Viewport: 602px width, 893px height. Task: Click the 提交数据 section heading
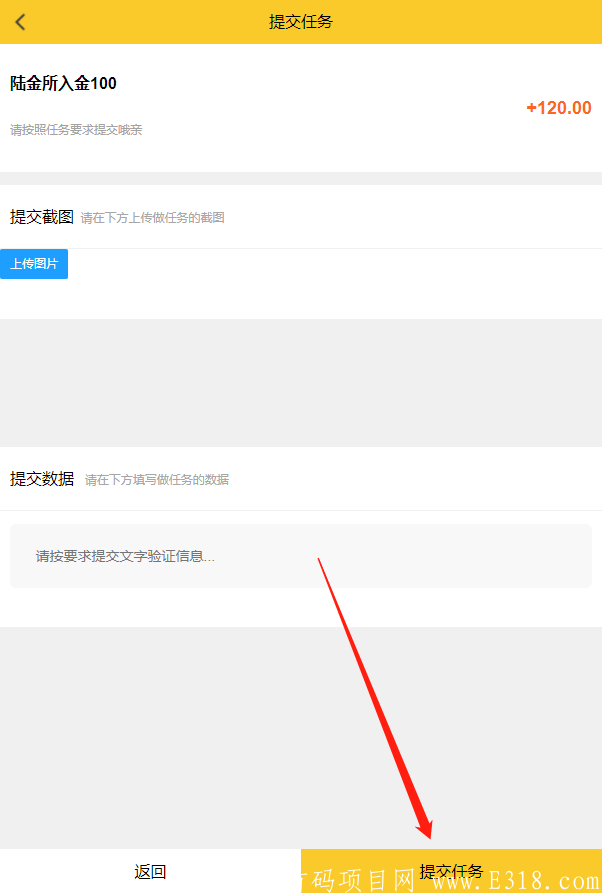coord(42,479)
